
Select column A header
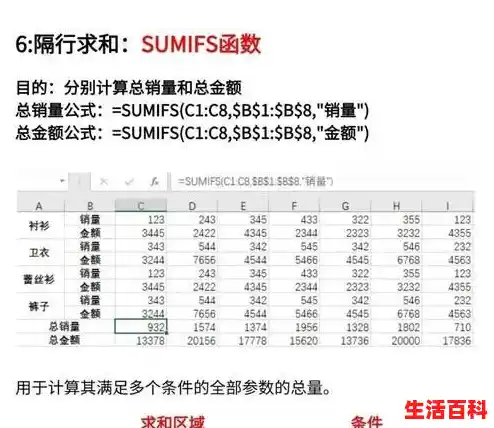[39, 206]
